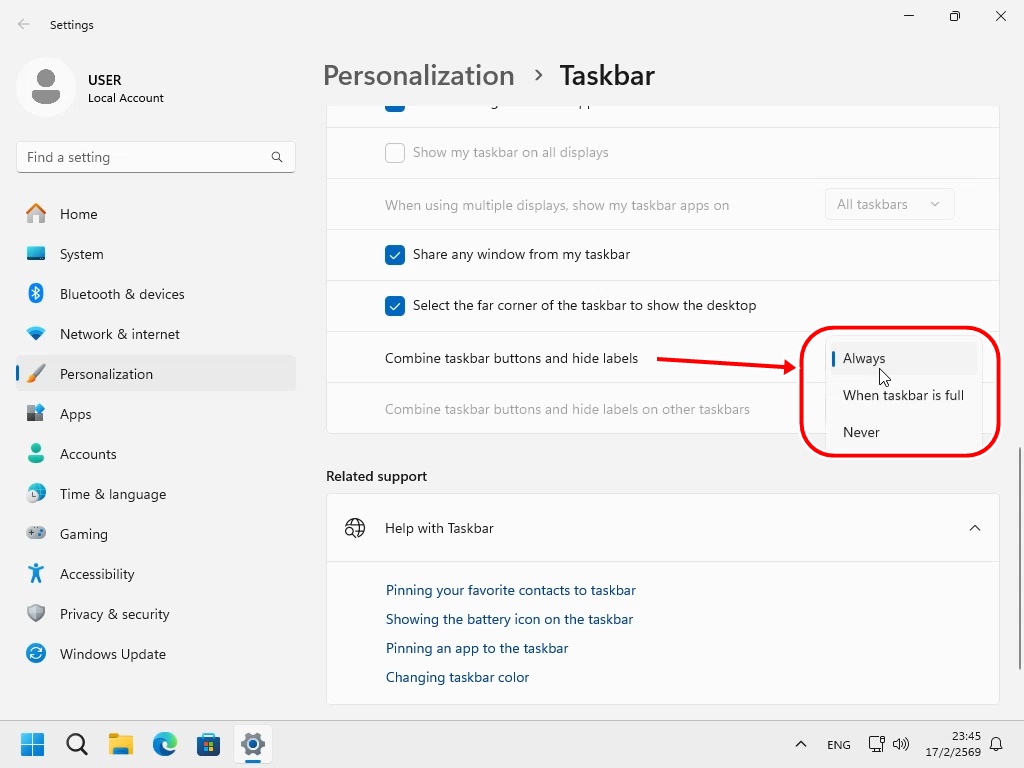Viewport: 1024px width, 768px height.
Task: Click the Accessibility figure icon
Action: pos(36,574)
